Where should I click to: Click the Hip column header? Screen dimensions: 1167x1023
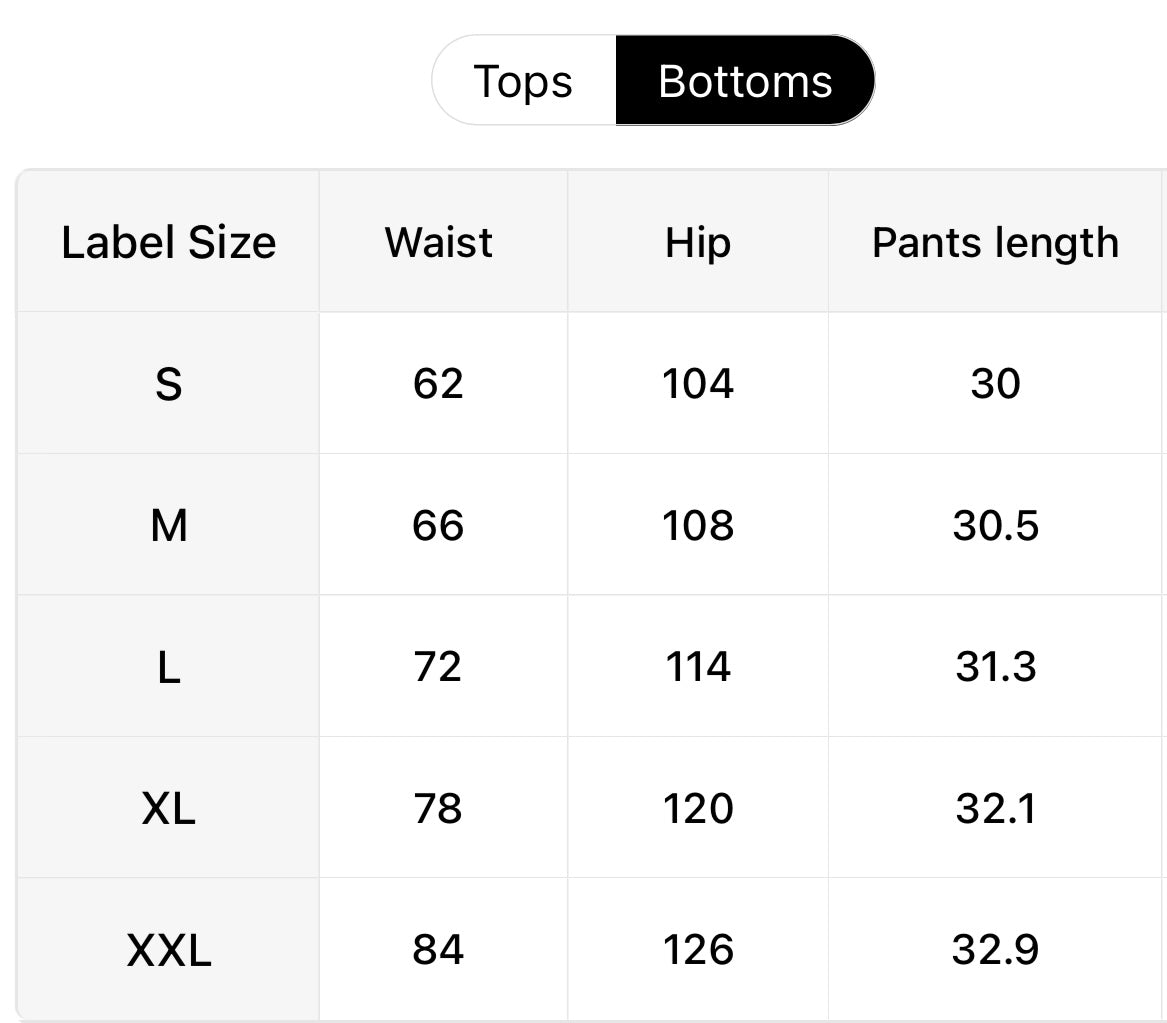[698, 243]
